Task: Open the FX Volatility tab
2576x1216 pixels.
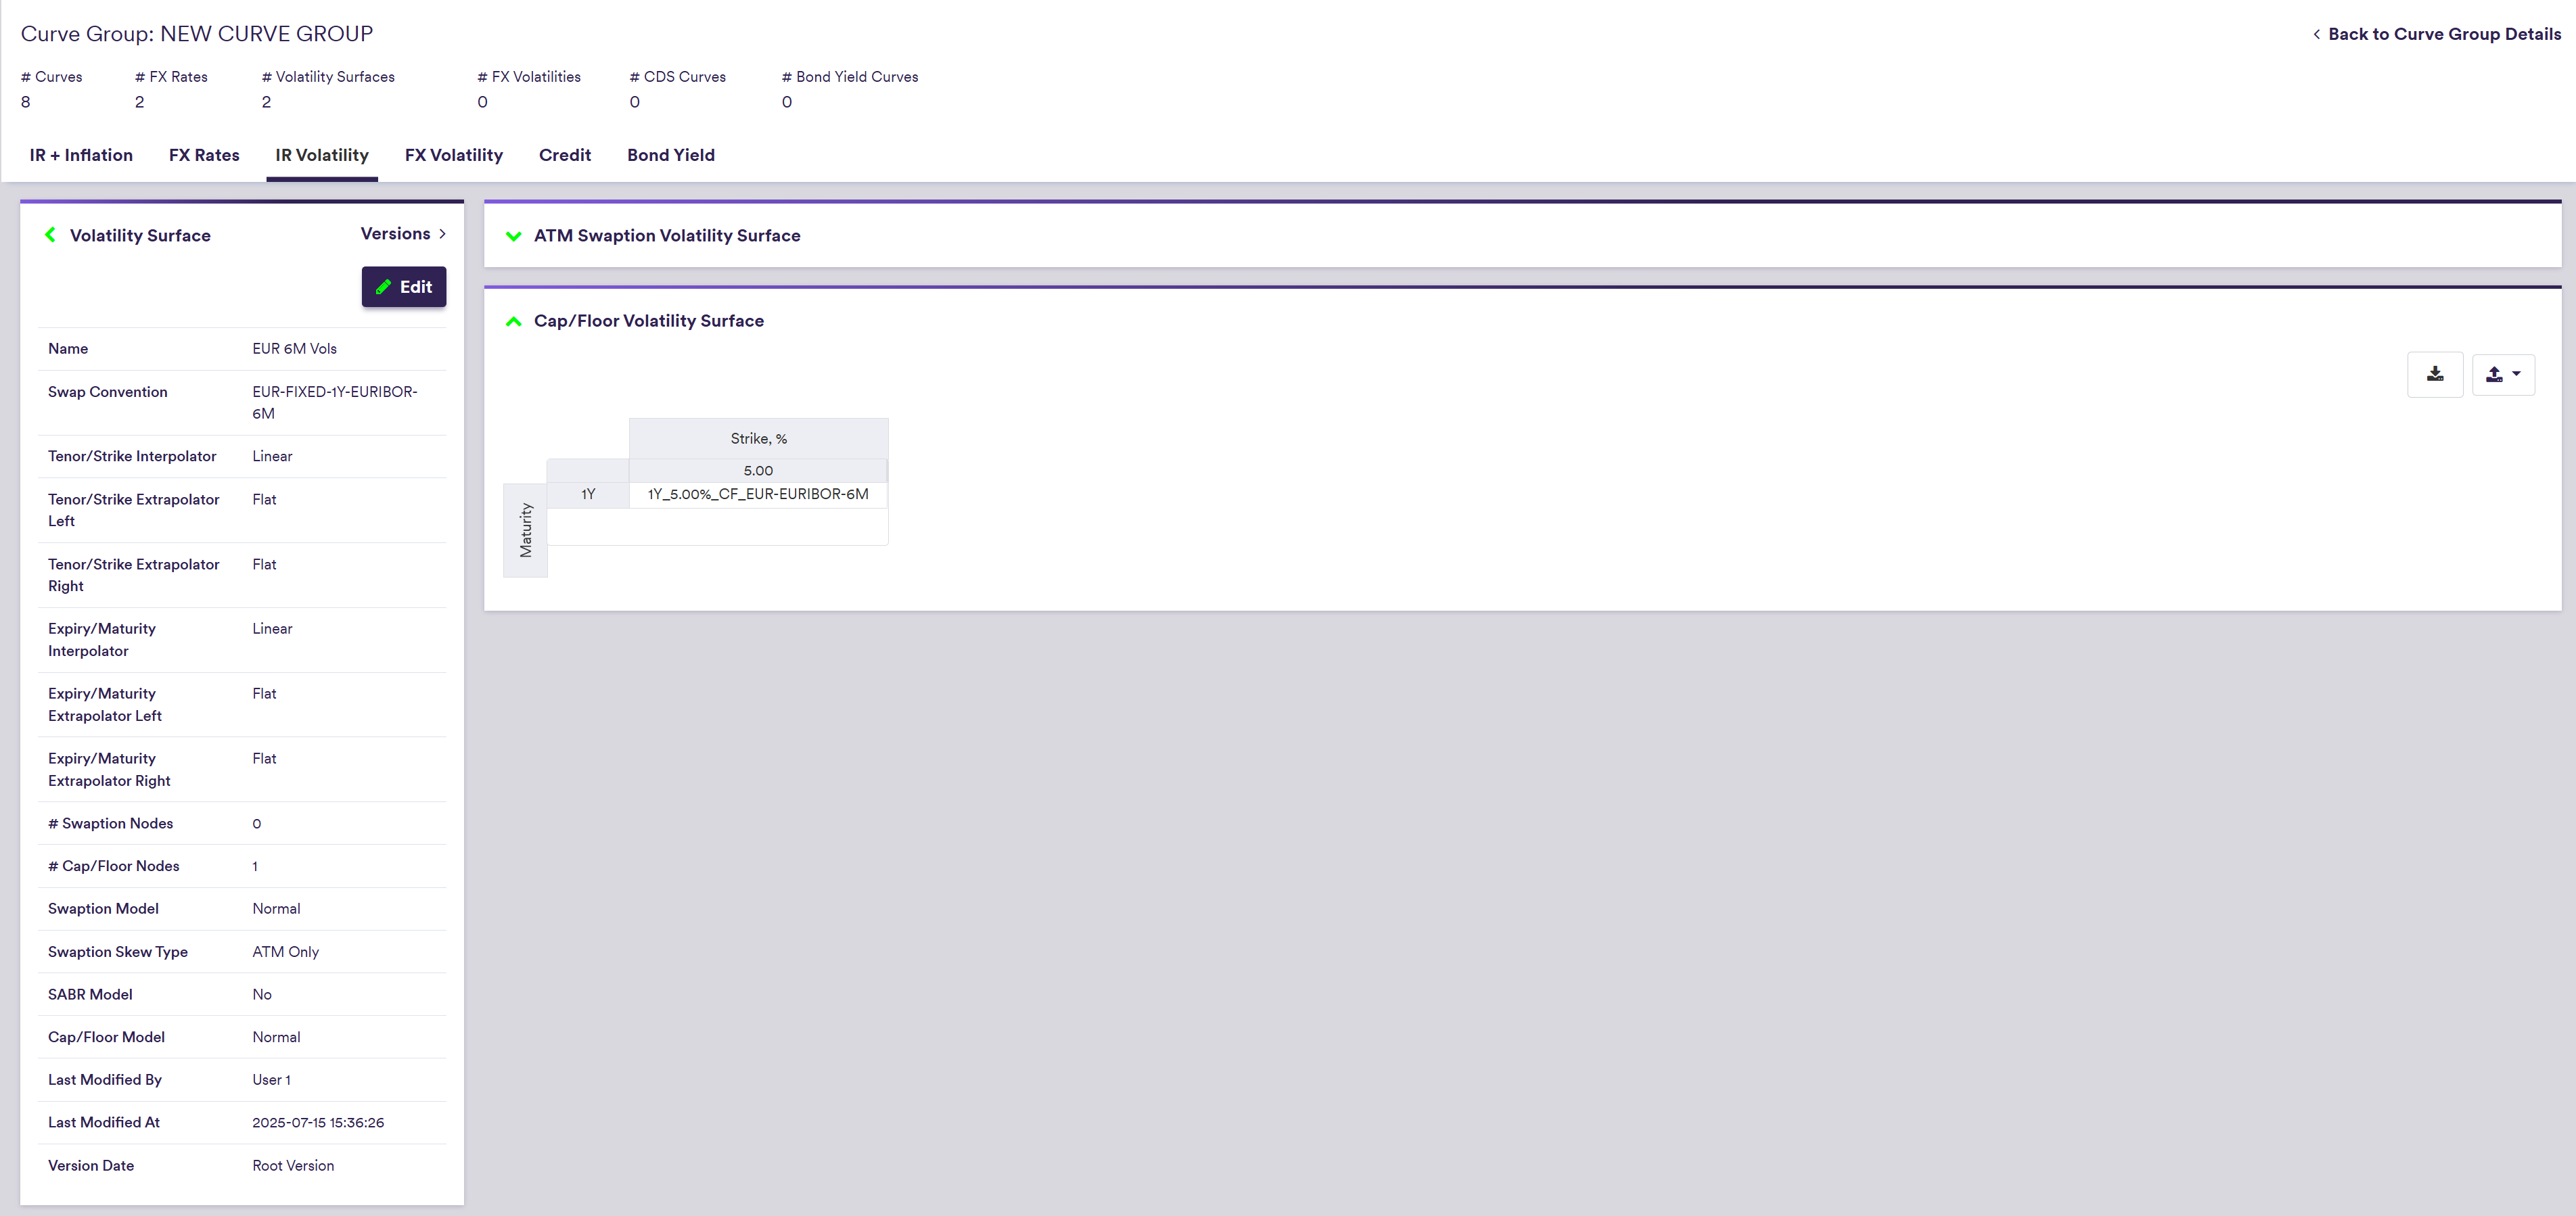Action: point(453,155)
